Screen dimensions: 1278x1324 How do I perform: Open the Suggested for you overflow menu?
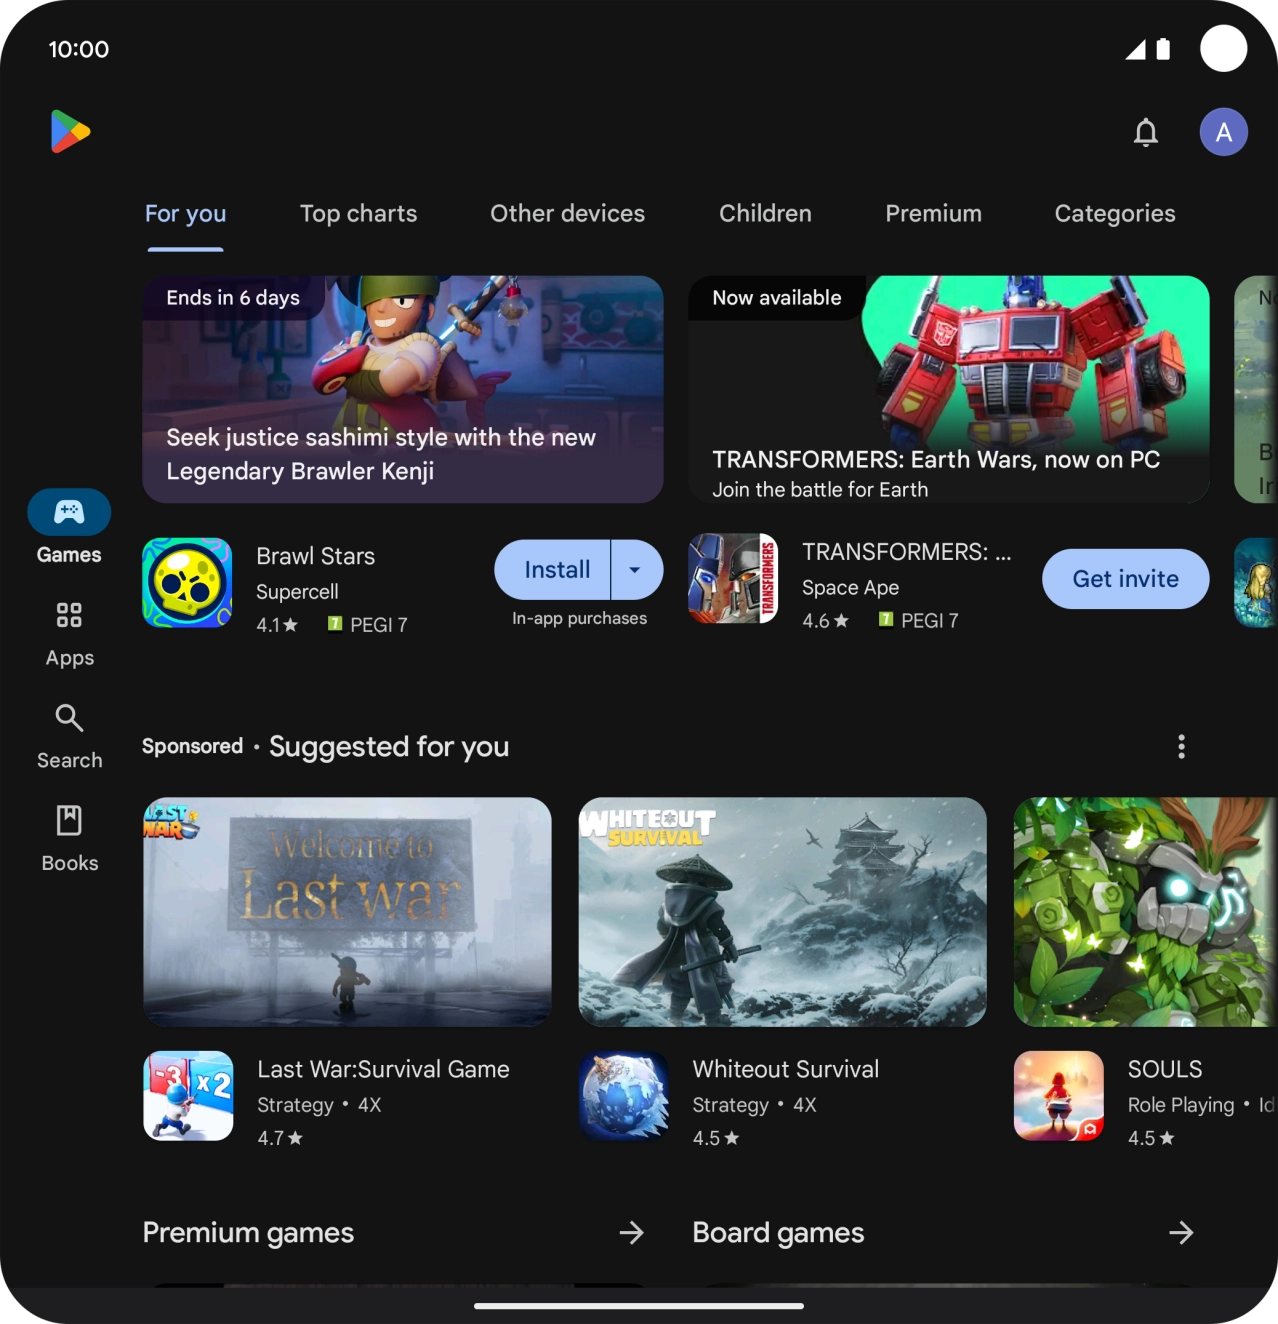(x=1181, y=747)
